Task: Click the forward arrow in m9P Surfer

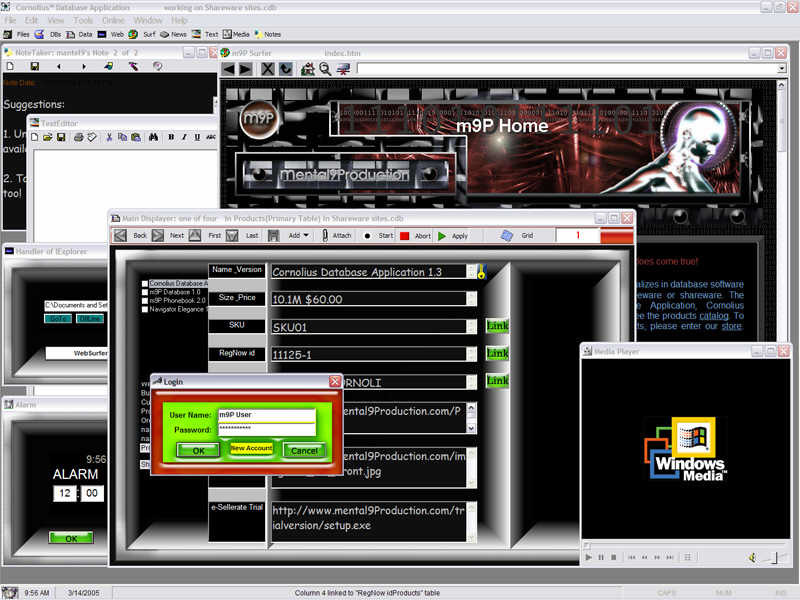Action: click(245, 69)
